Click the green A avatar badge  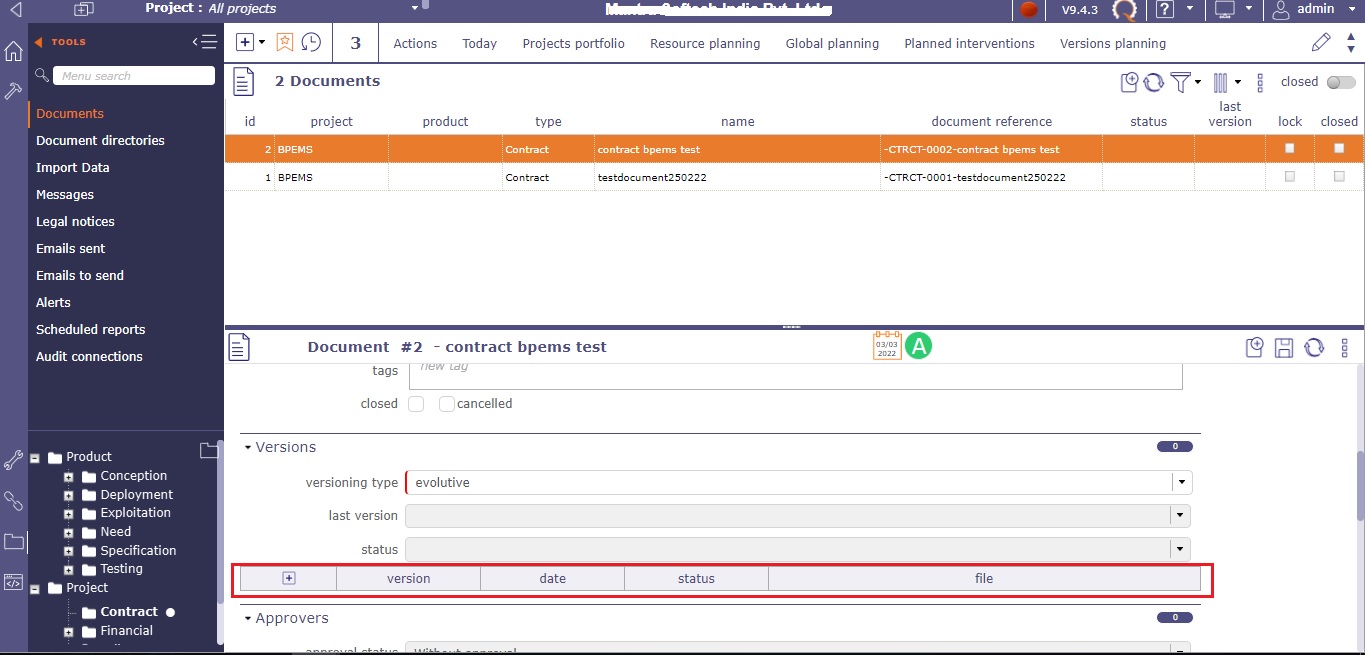pyautogui.click(x=918, y=346)
